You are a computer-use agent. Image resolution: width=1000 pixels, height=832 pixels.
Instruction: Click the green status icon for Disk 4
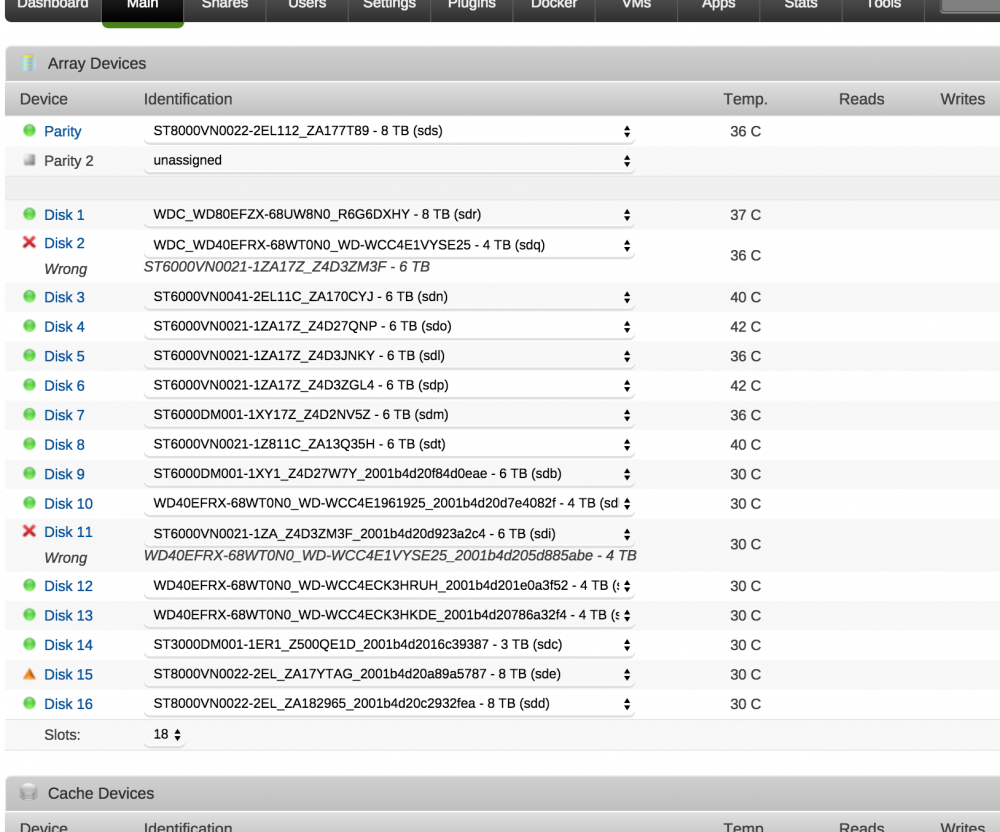(29, 326)
